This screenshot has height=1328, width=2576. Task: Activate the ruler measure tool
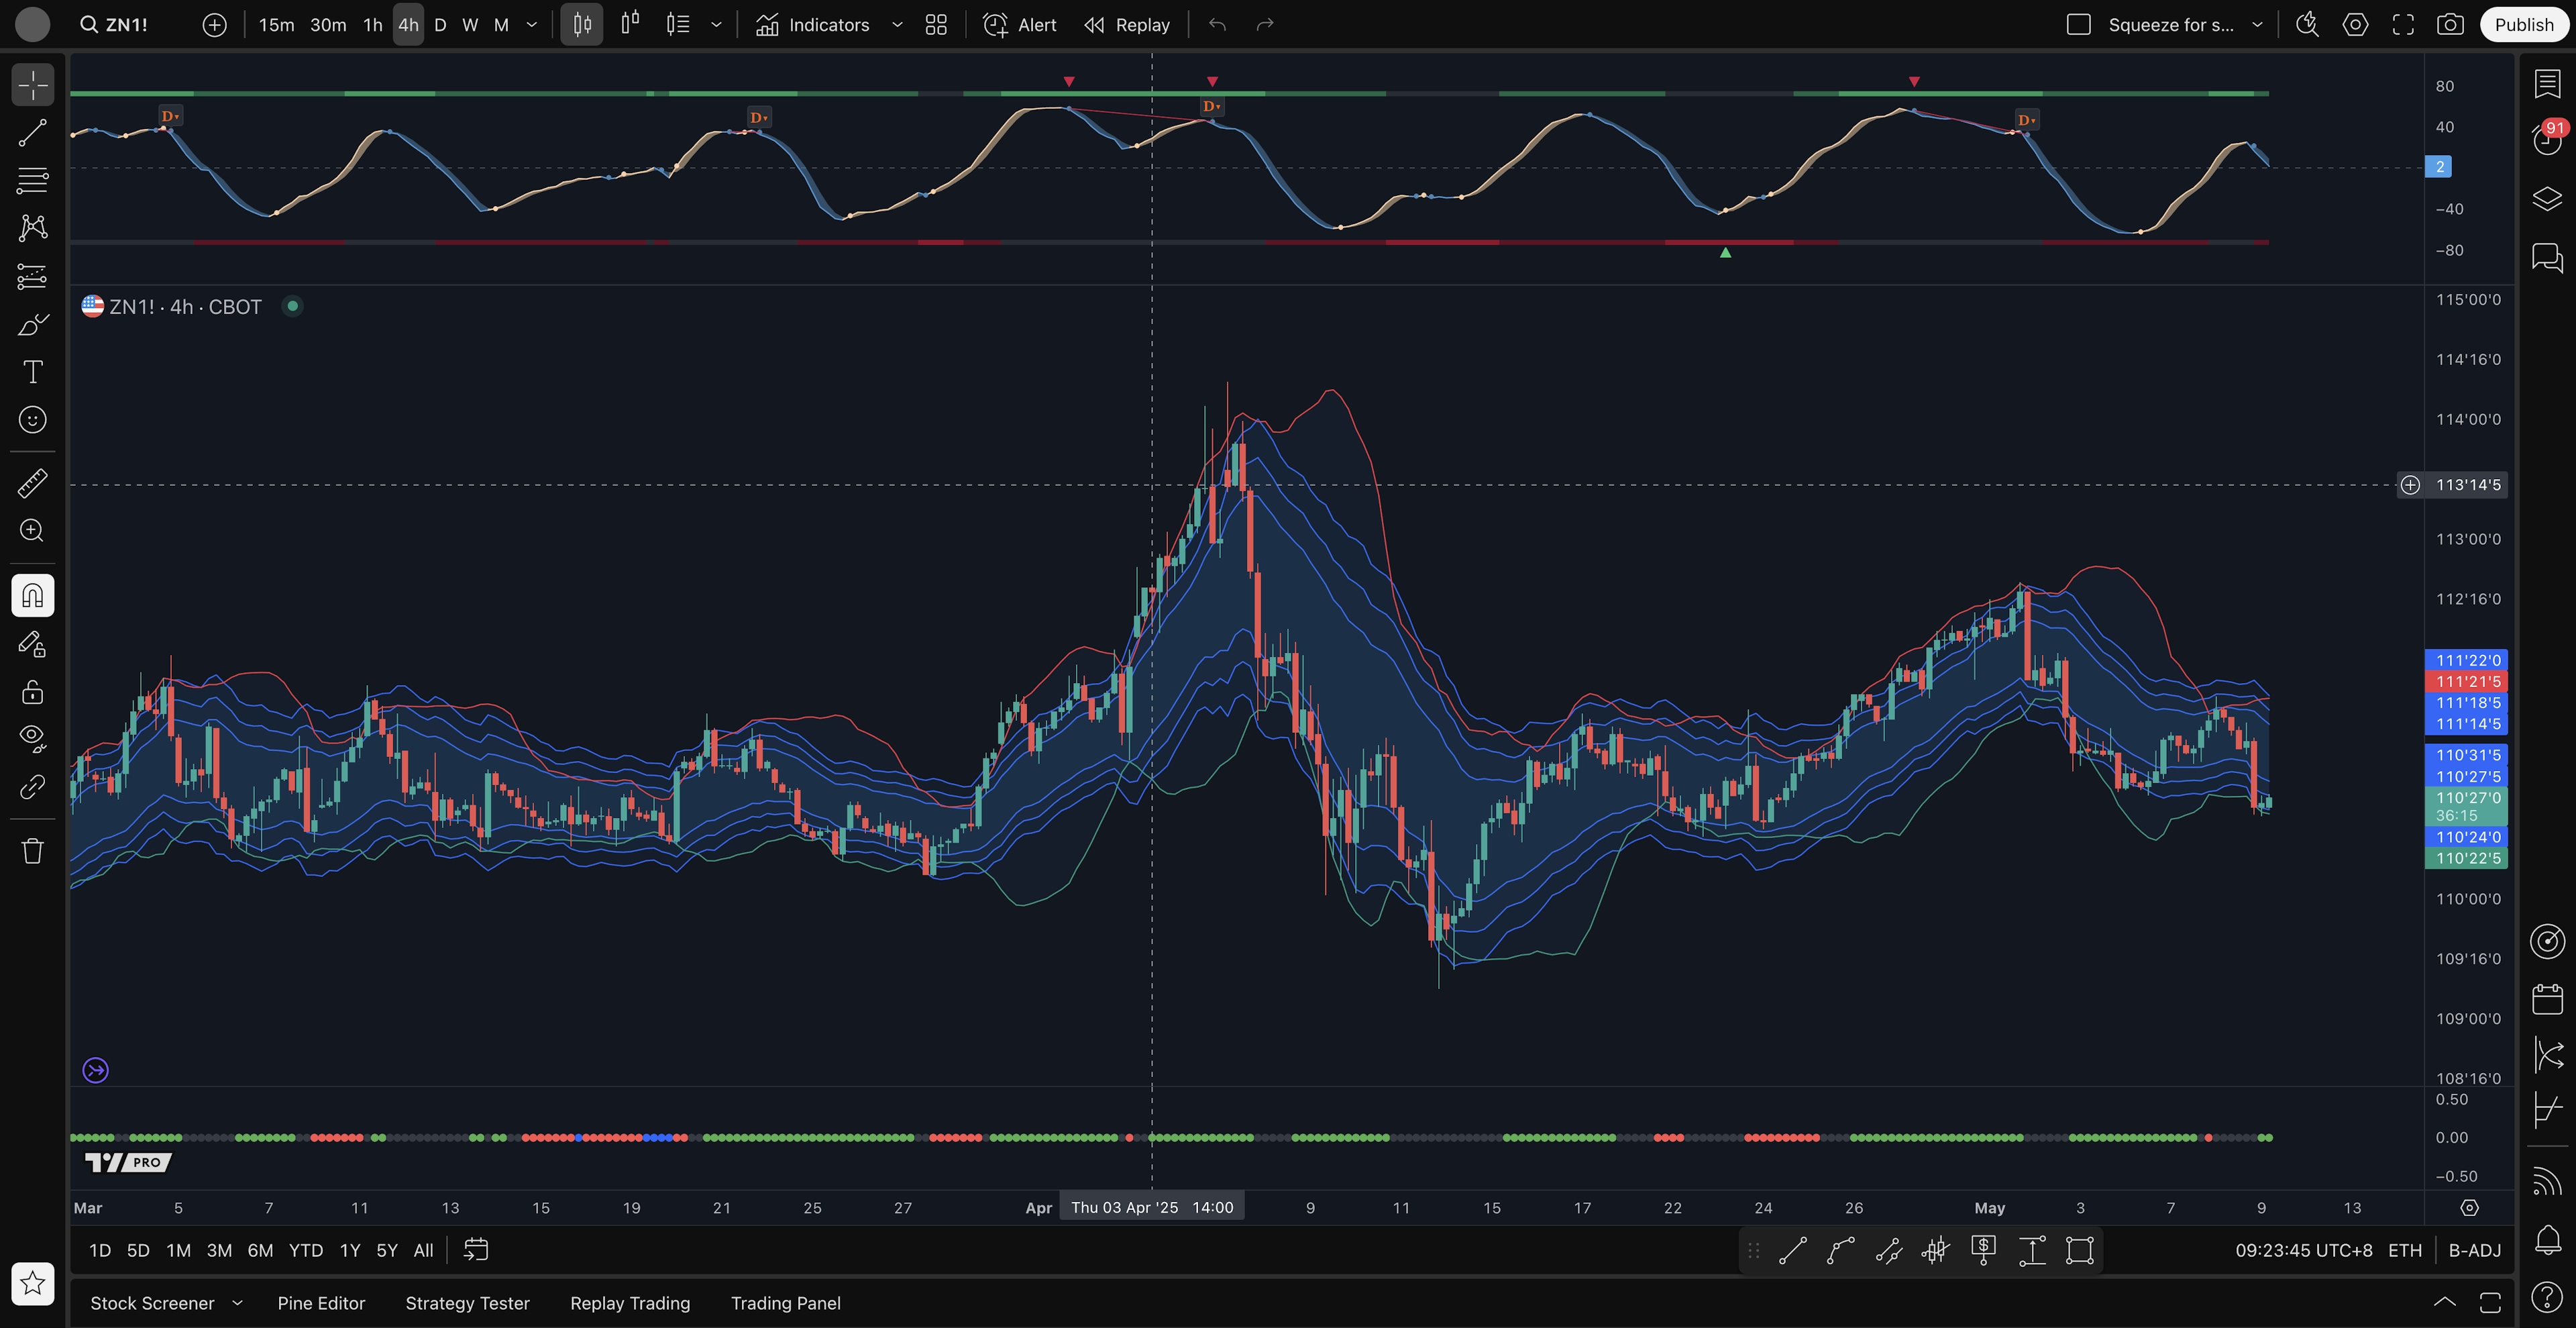click(32, 483)
